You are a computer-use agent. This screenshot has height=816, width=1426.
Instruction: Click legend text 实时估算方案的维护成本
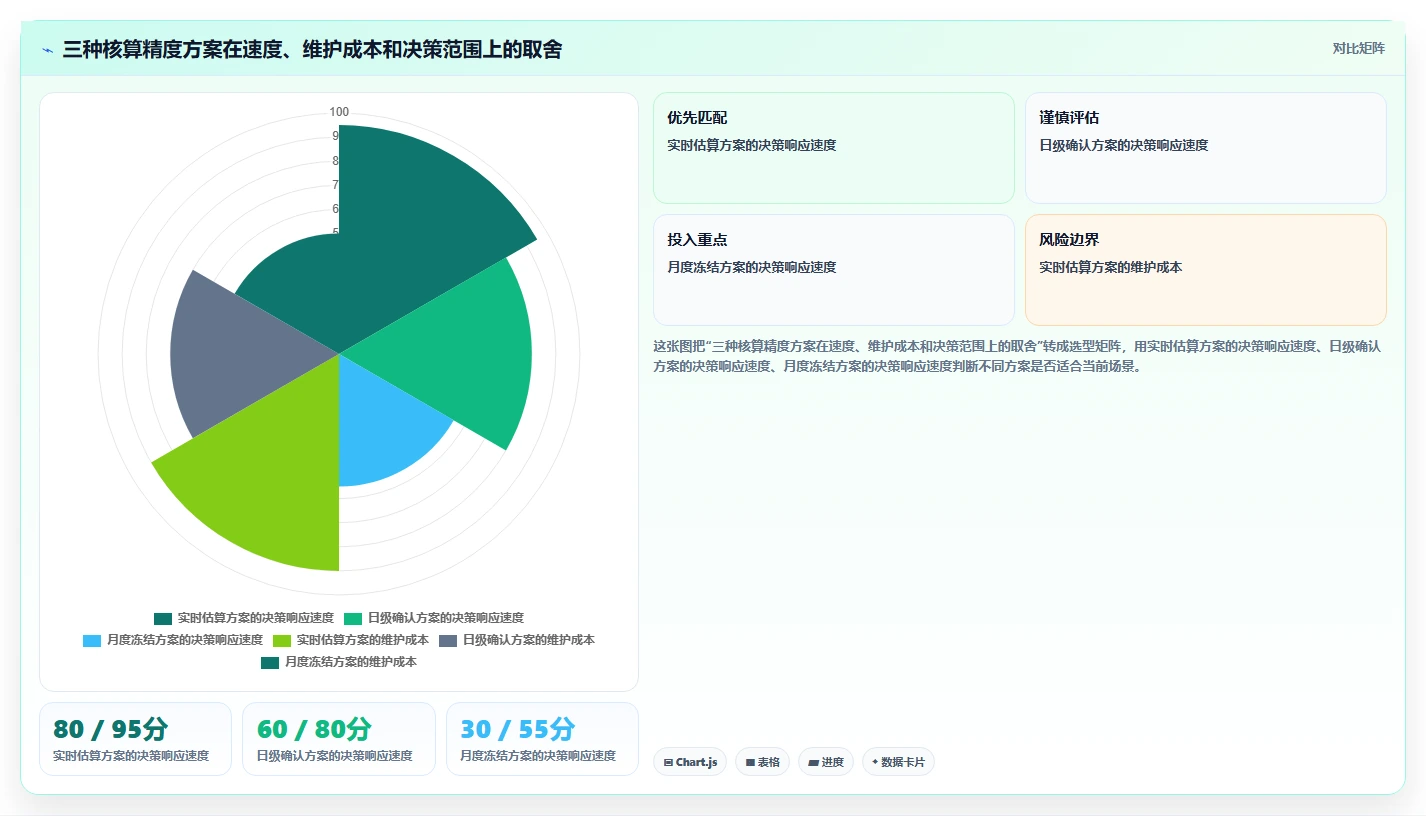pos(363,640)
